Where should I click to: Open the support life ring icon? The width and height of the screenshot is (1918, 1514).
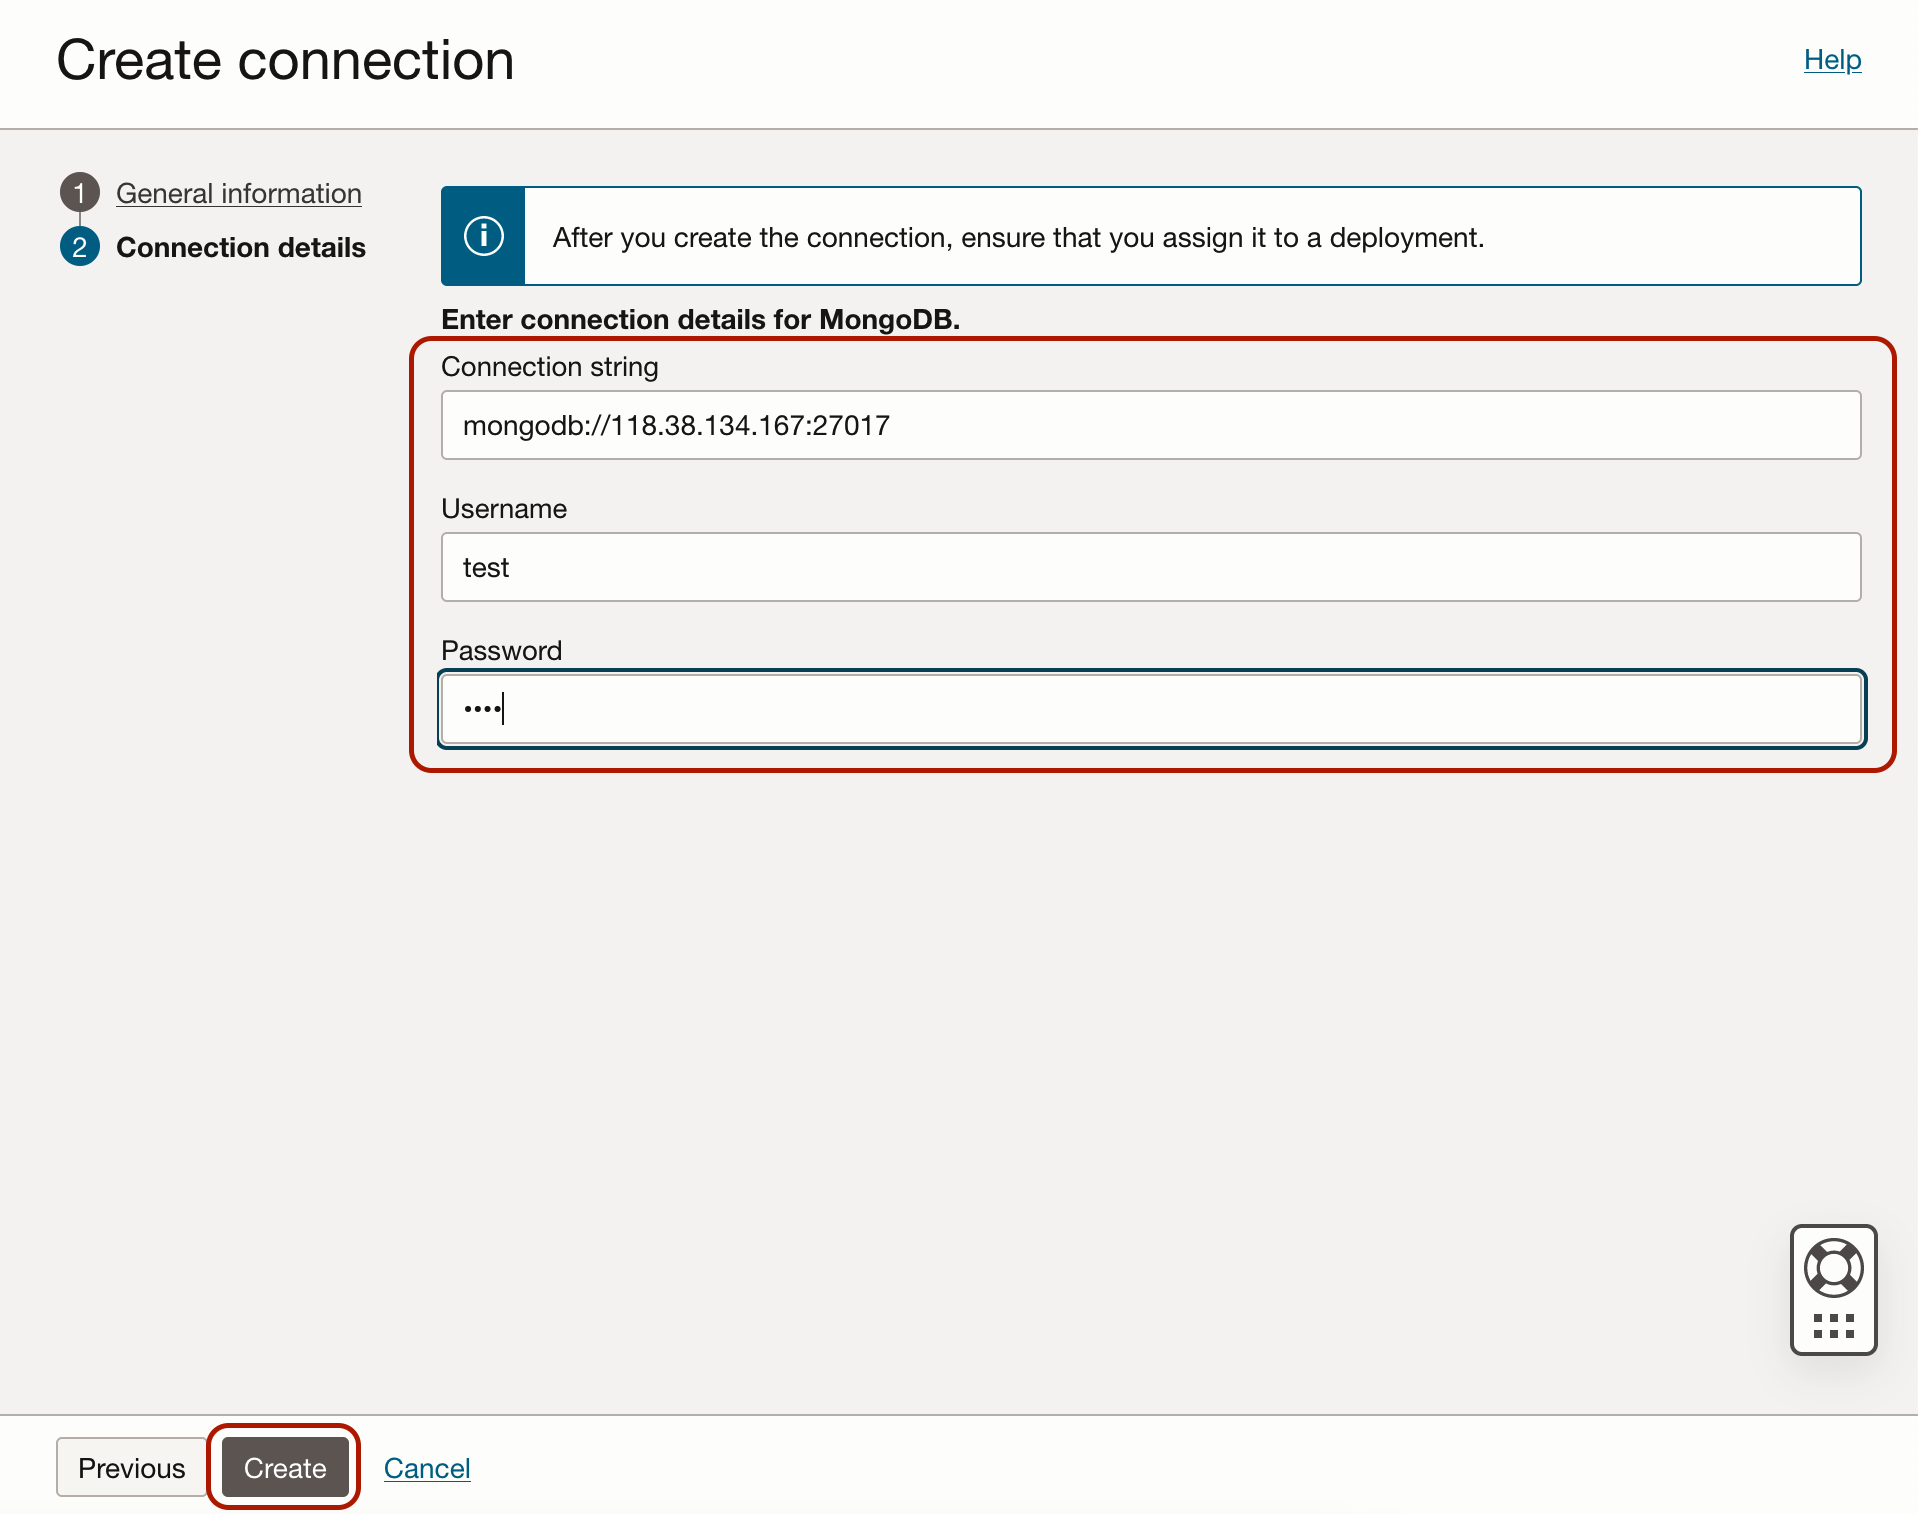coord(1833,1267)
